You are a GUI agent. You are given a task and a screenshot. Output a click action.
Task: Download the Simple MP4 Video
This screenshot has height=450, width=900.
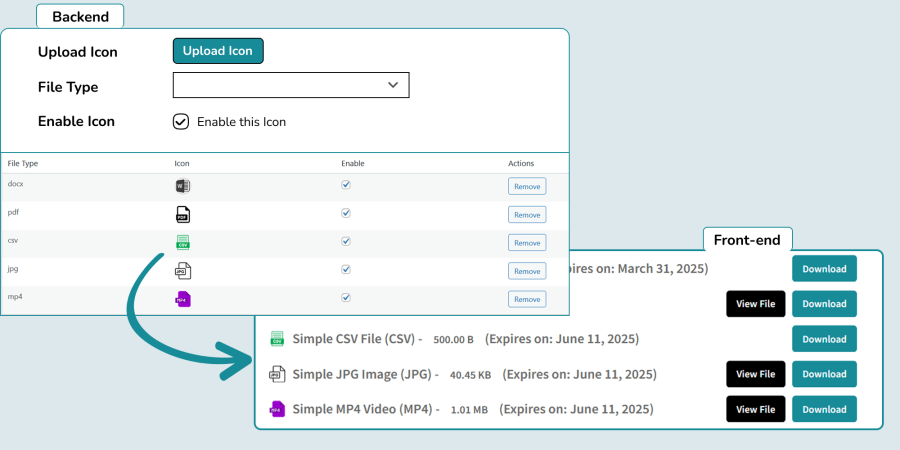pyautogui.click(x=824, y=409)
